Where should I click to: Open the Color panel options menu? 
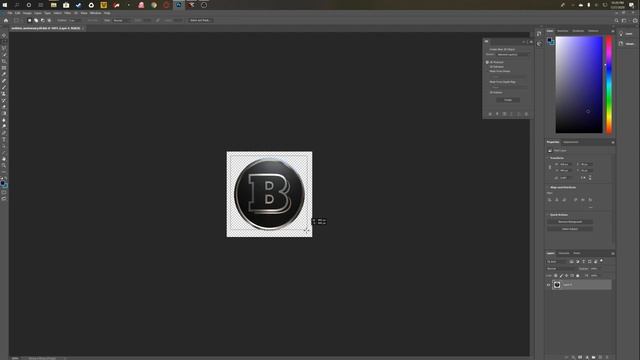click(613, 31)
